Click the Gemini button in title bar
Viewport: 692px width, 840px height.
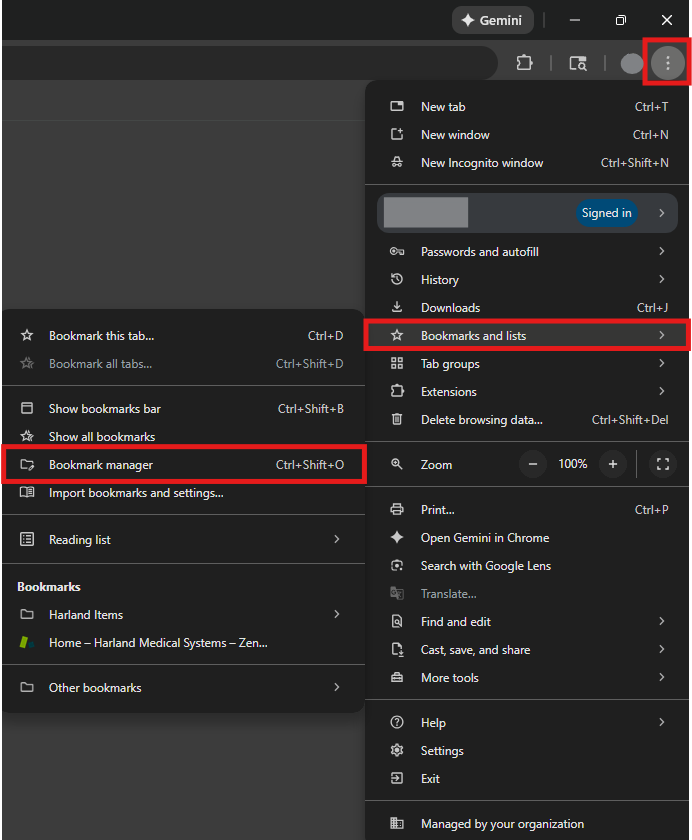tap(492, 20)
